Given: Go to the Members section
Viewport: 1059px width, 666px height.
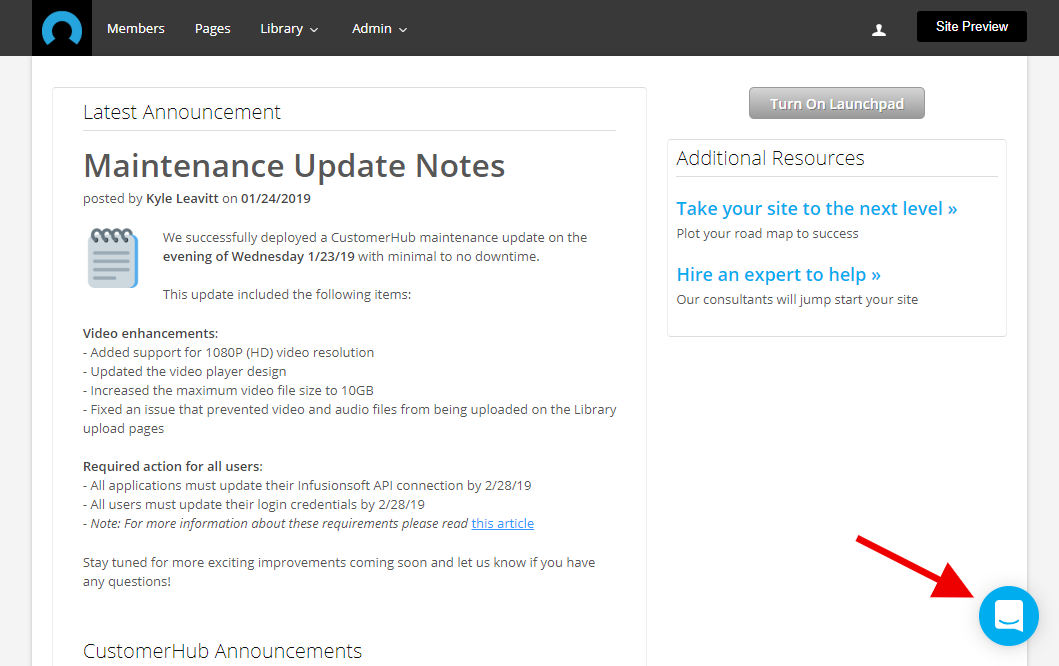Looking at the screenshot, I should [136, 29].
